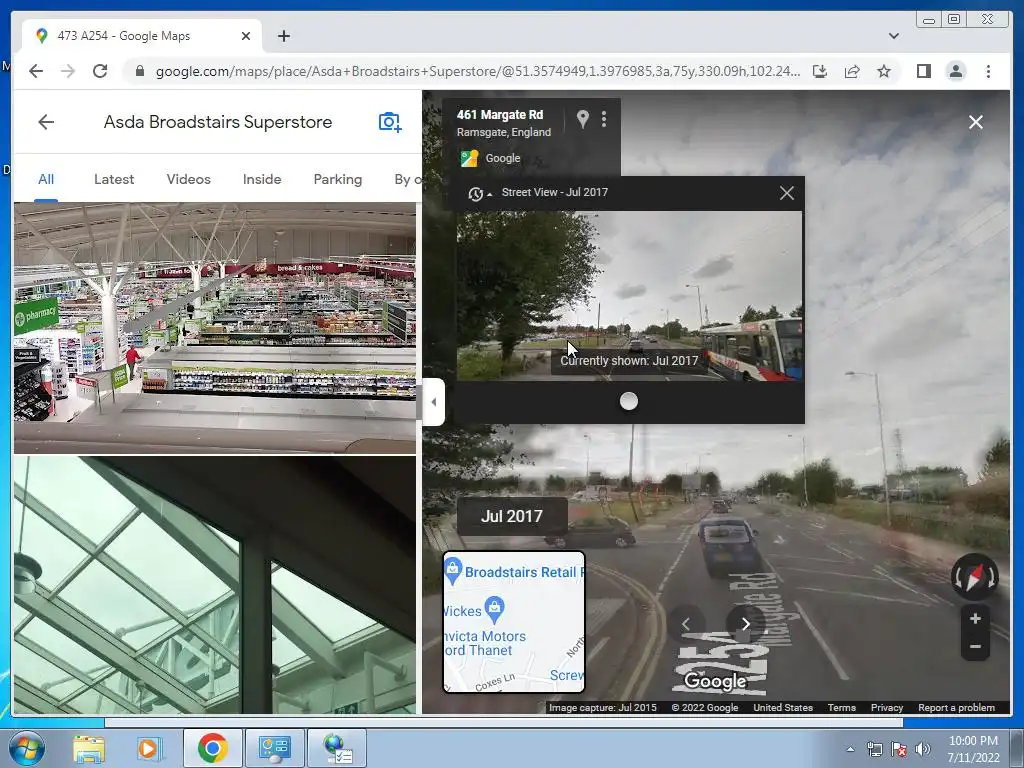Open the Chrome profile menu

tap(955, 71)
